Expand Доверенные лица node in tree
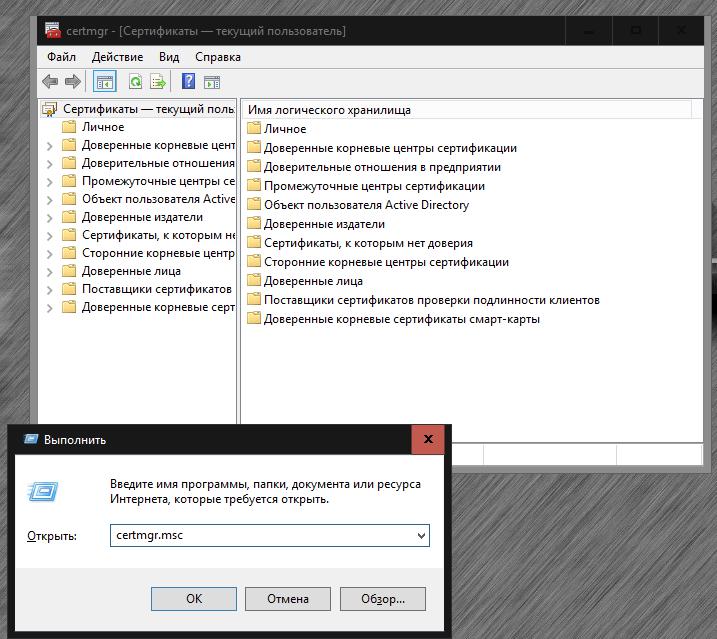 click(49, 272)
